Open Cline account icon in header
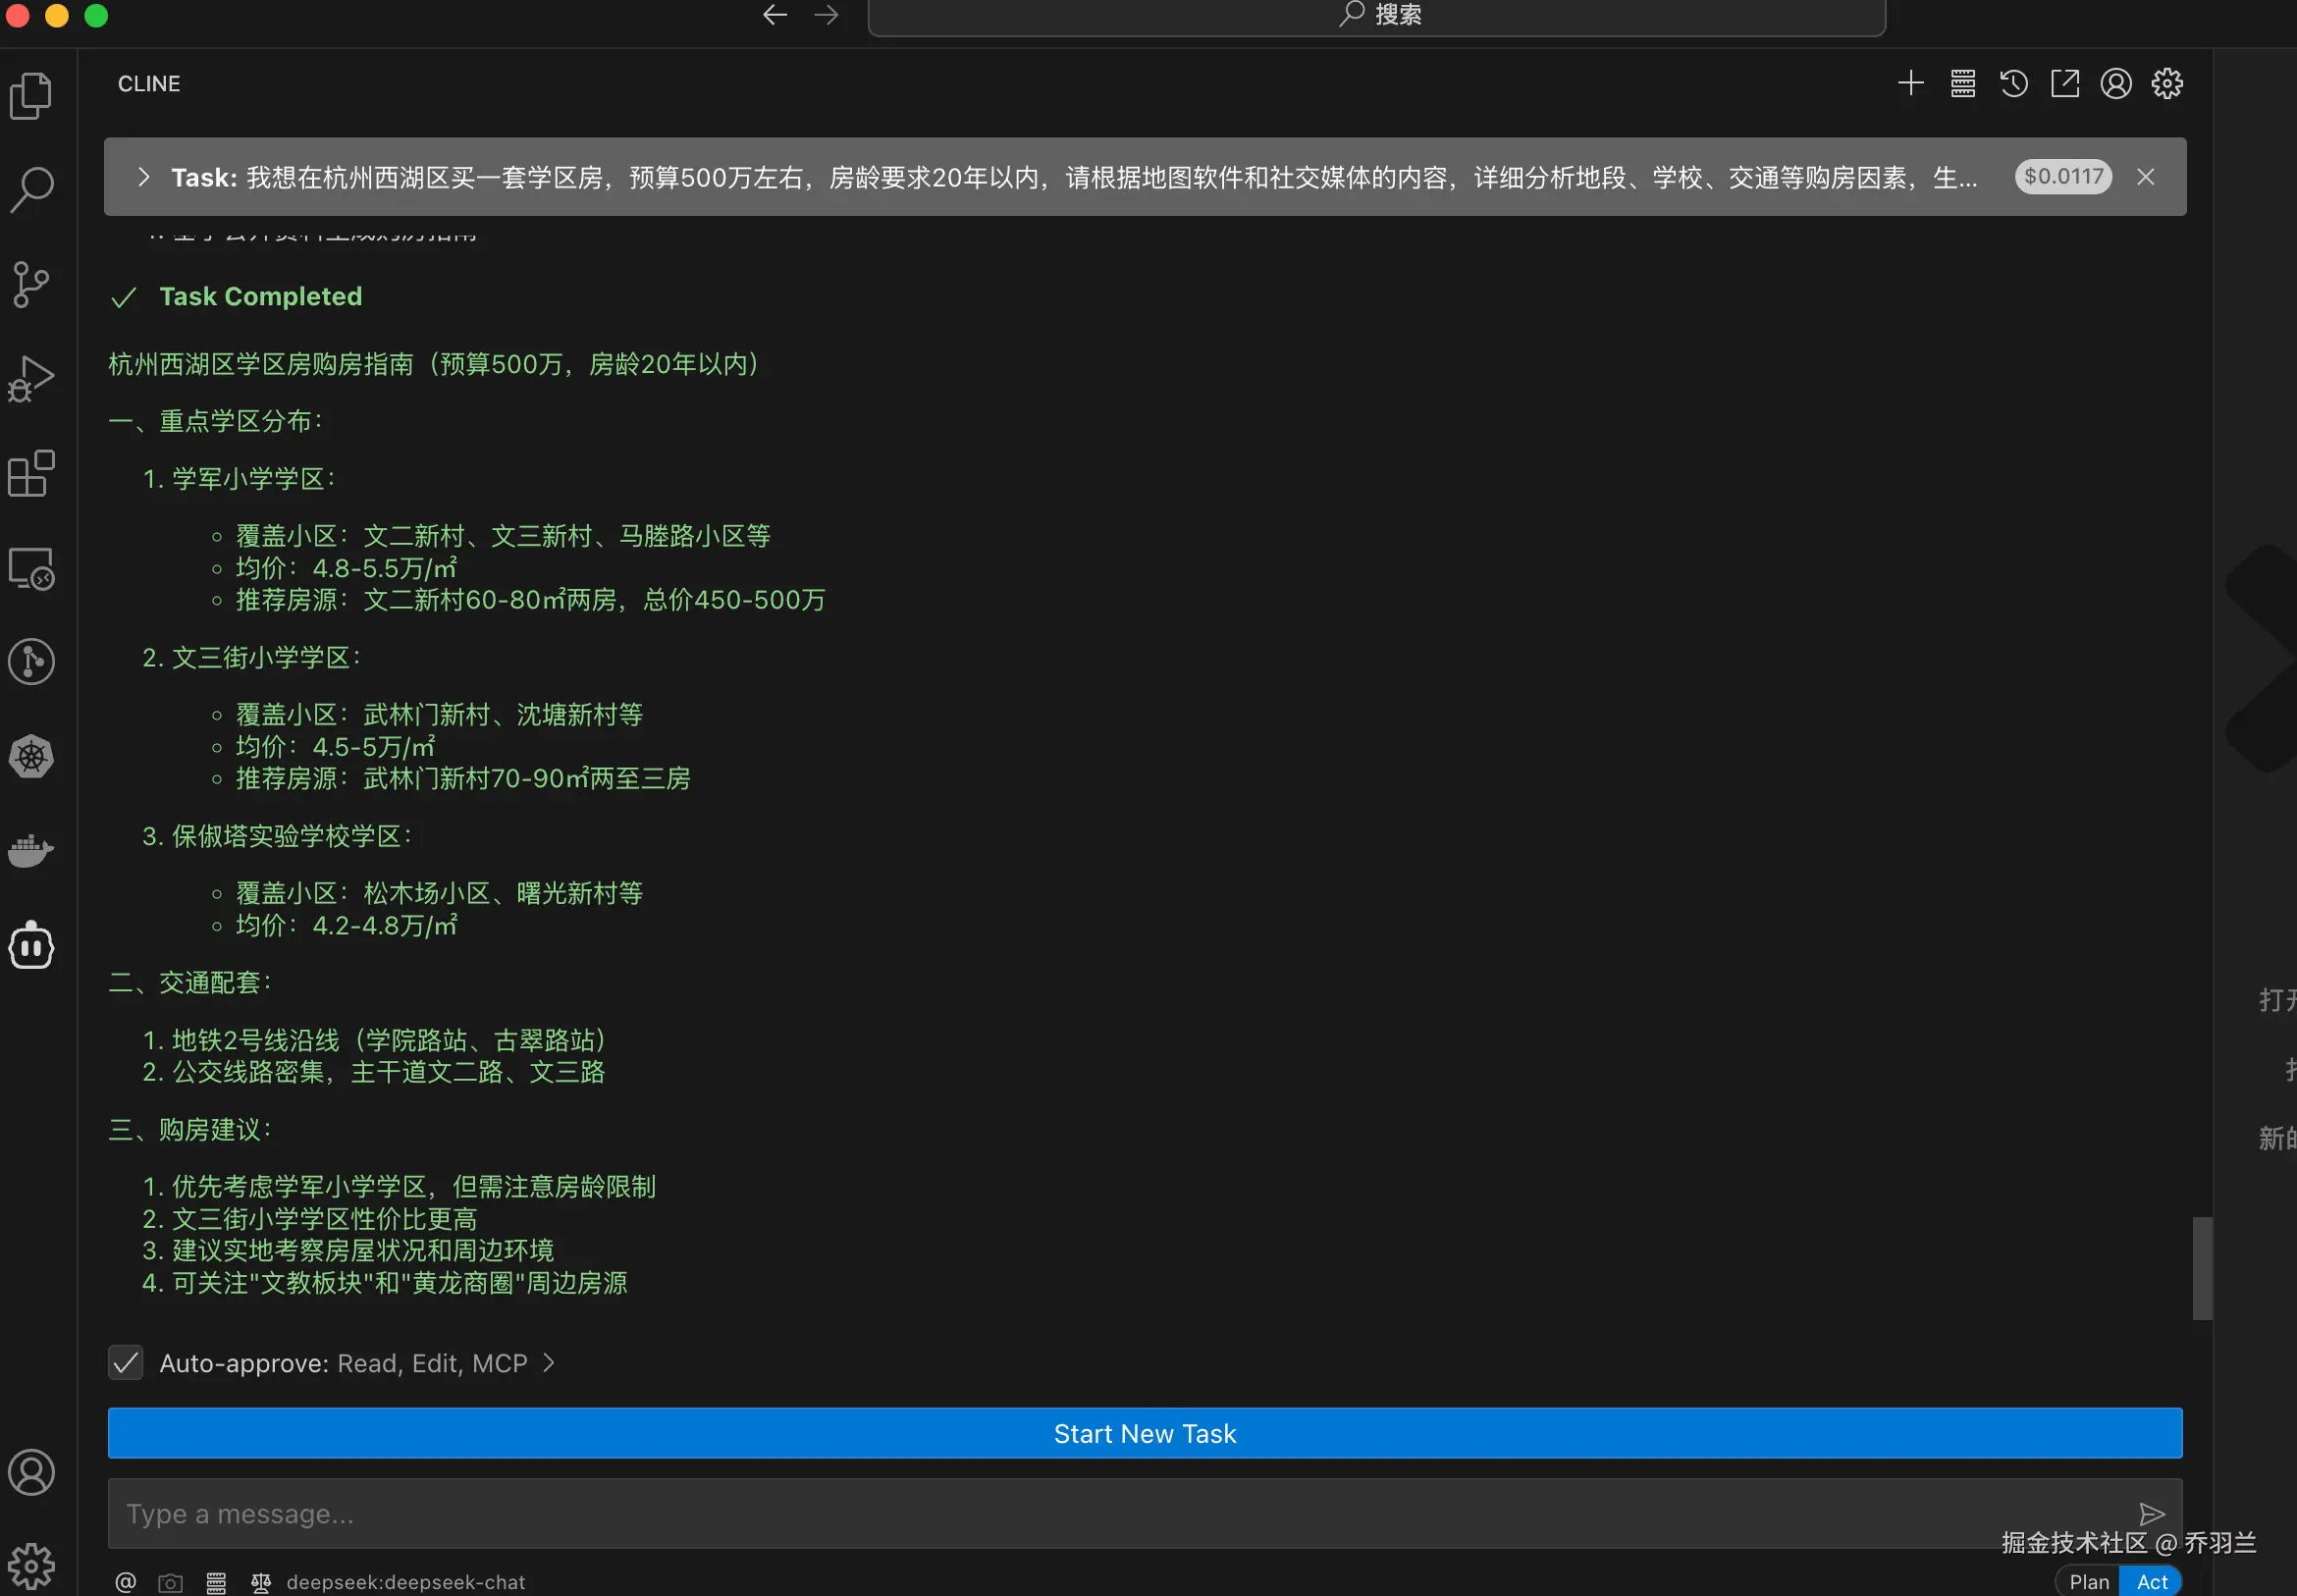Screen dimensions: 2297x1596 (2115, 83)
